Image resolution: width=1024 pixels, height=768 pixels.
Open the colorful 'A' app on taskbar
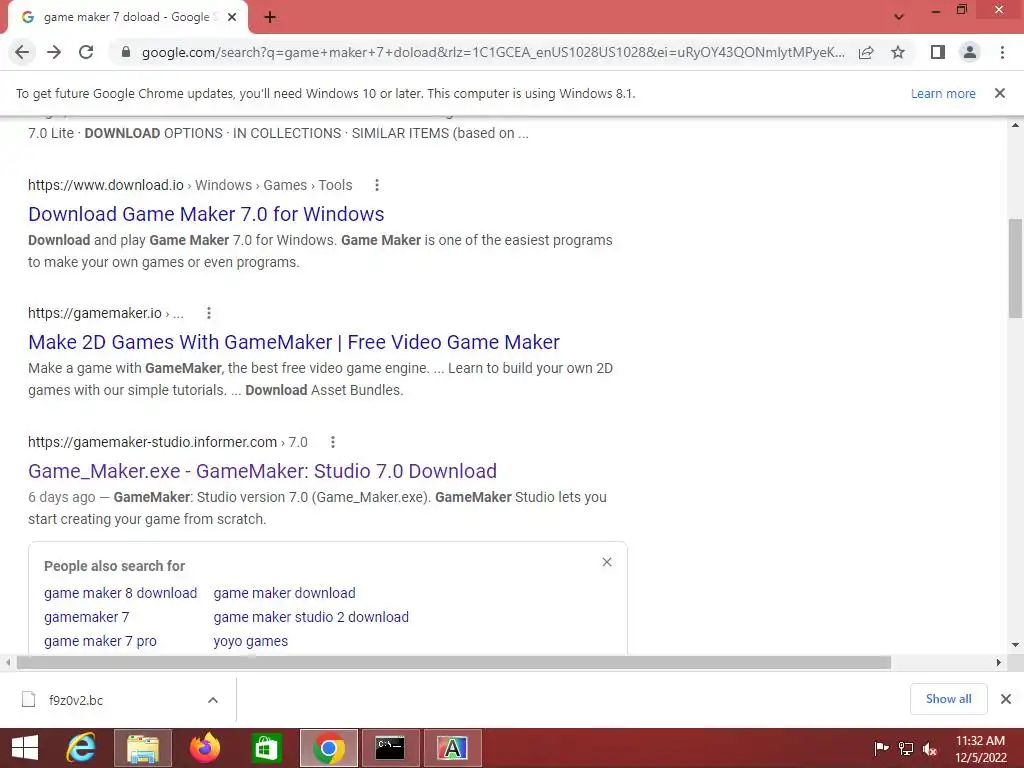tap(453, 748)
